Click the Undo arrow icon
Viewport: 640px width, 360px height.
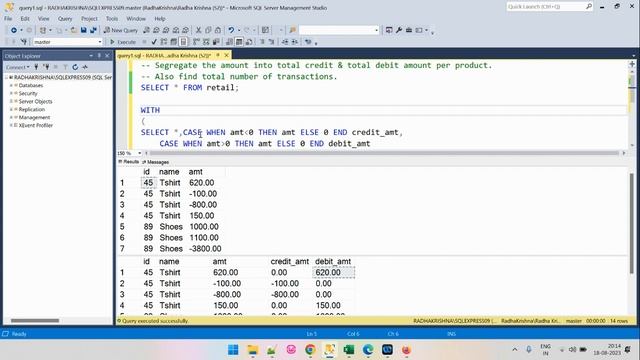click(x=231, y=30)
